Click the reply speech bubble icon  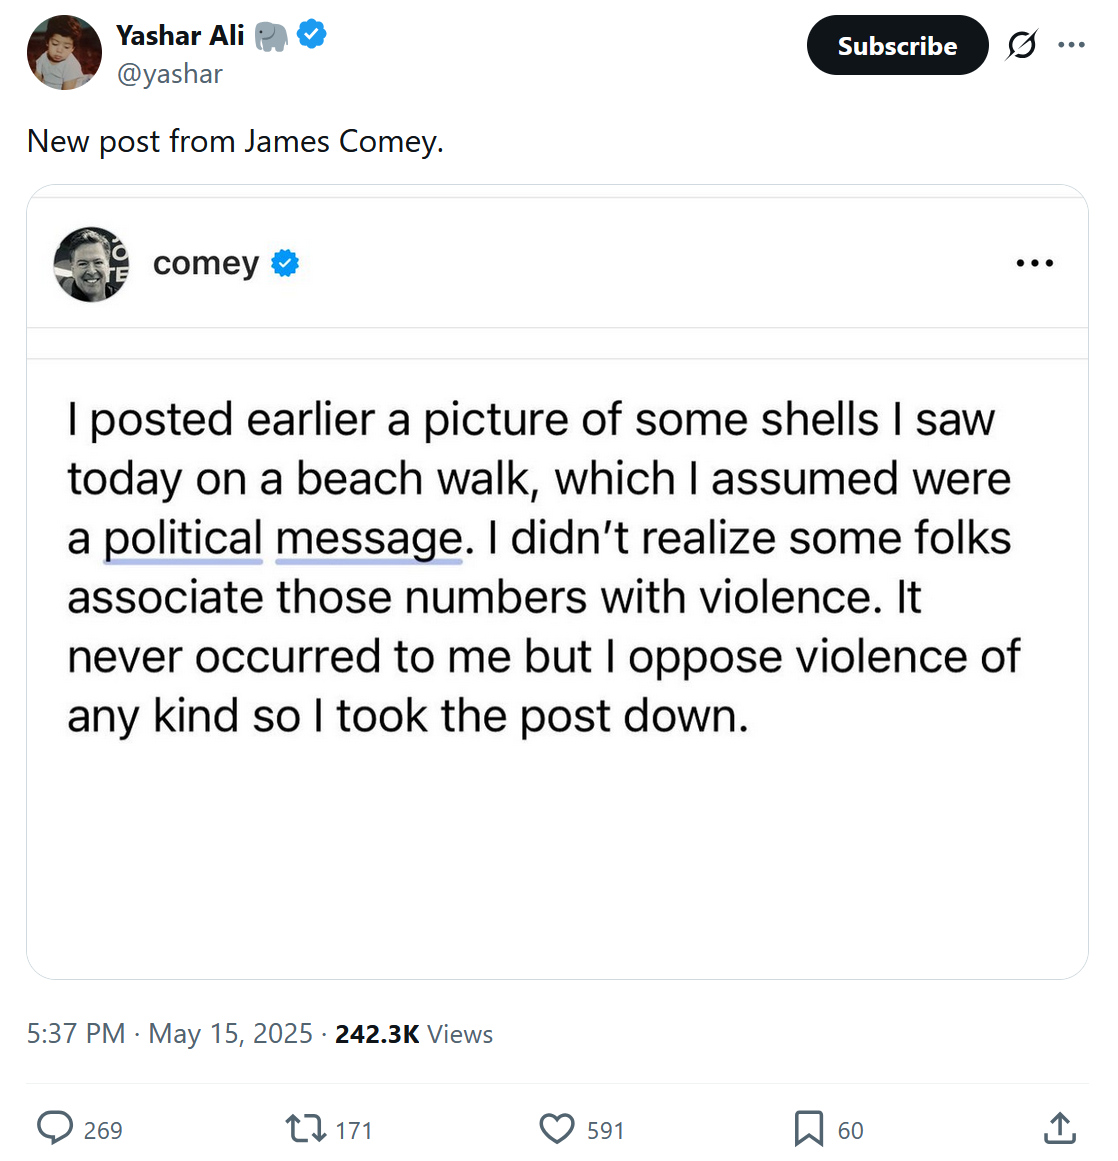(55, 1129)
